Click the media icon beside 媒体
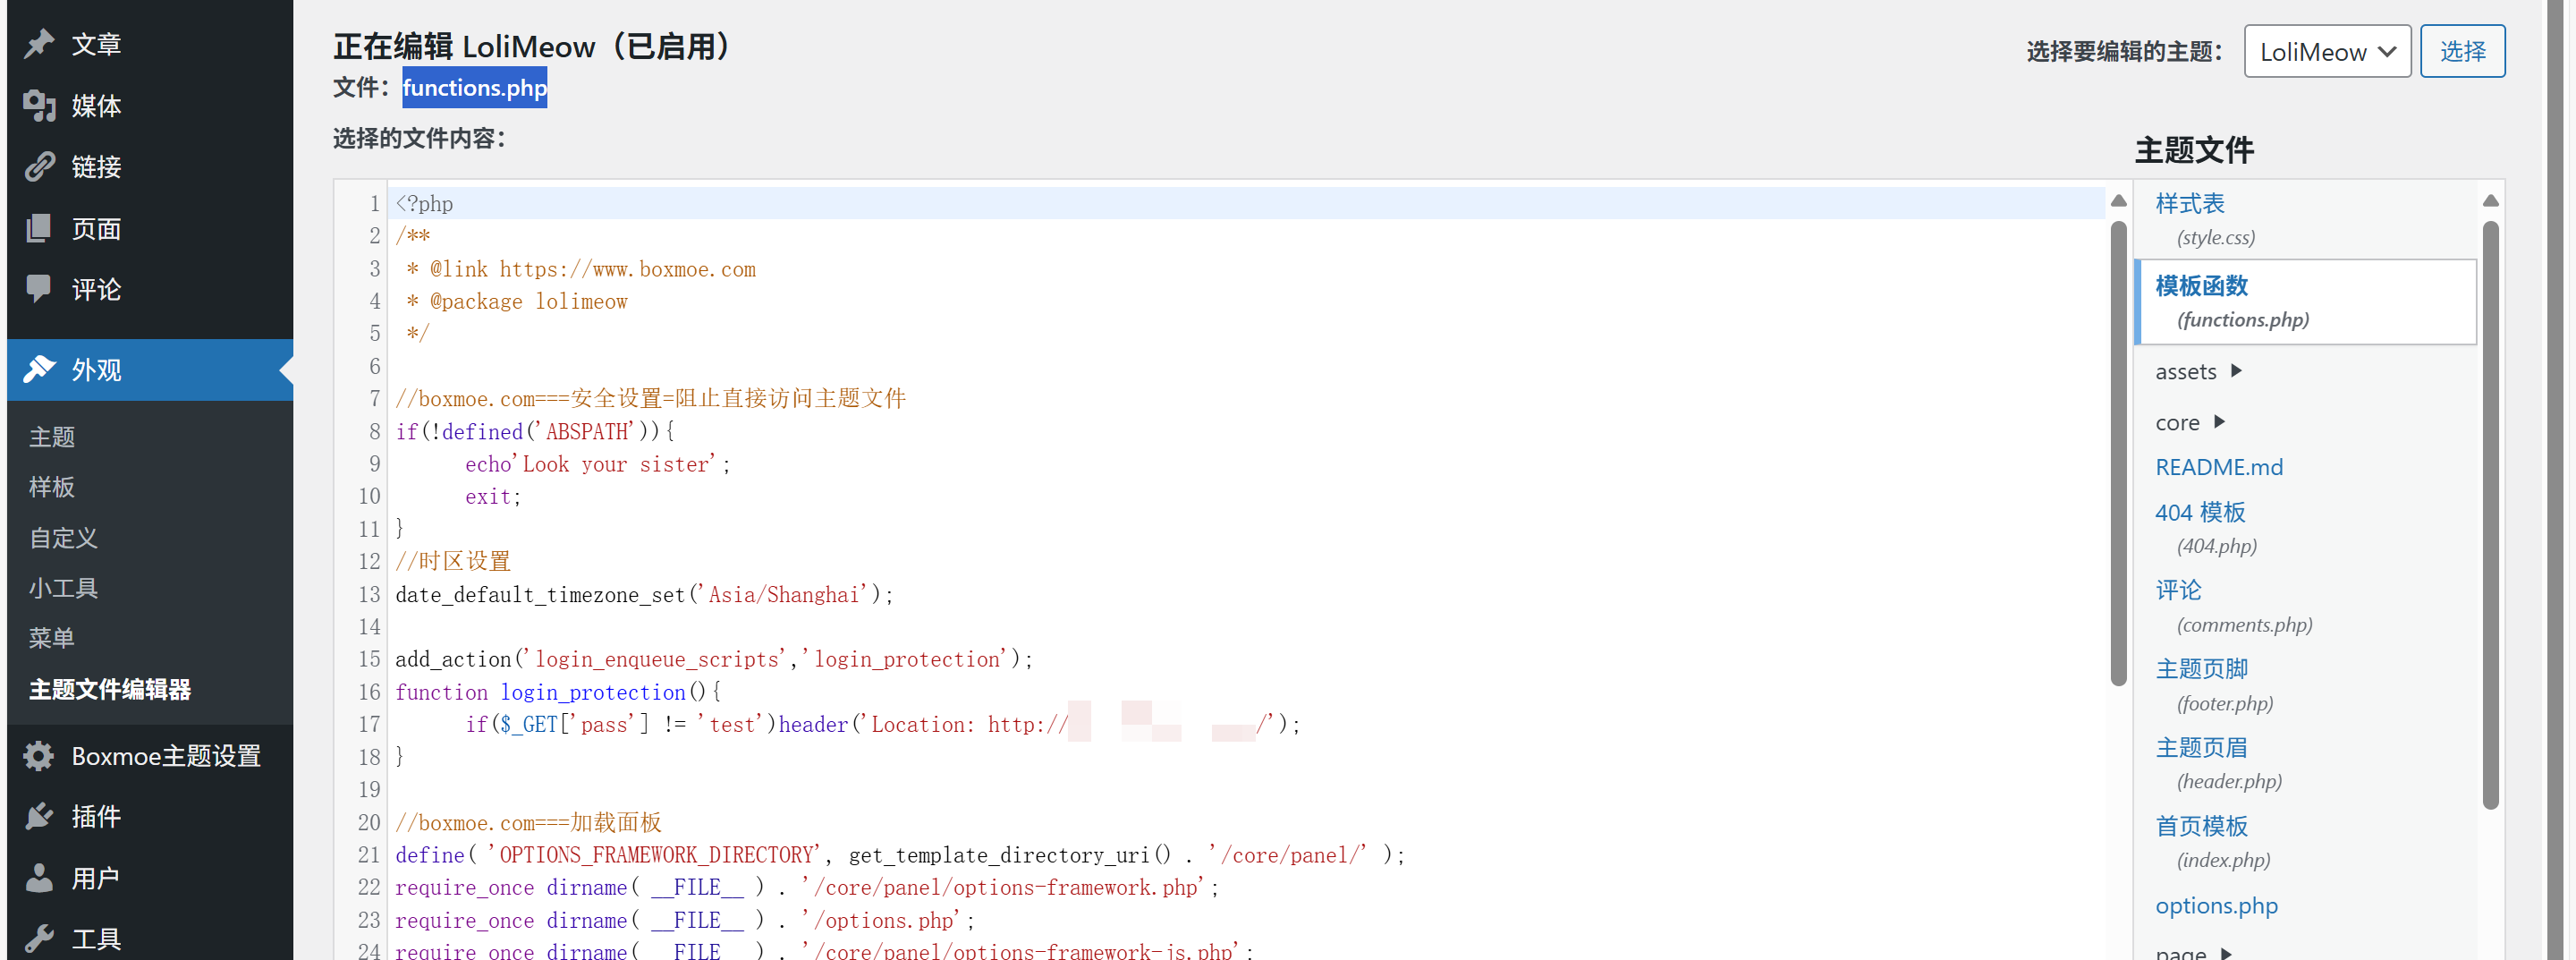The height and width of the screenshot is (960, 2576). 39,105
